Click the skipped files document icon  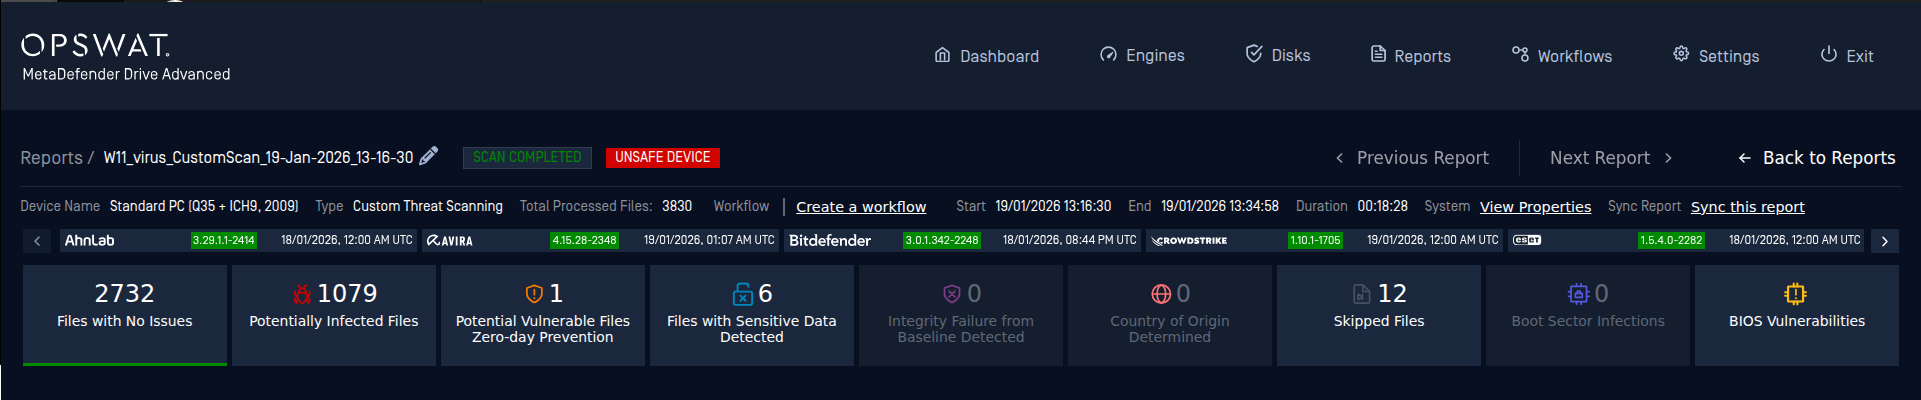point(1361,293)
